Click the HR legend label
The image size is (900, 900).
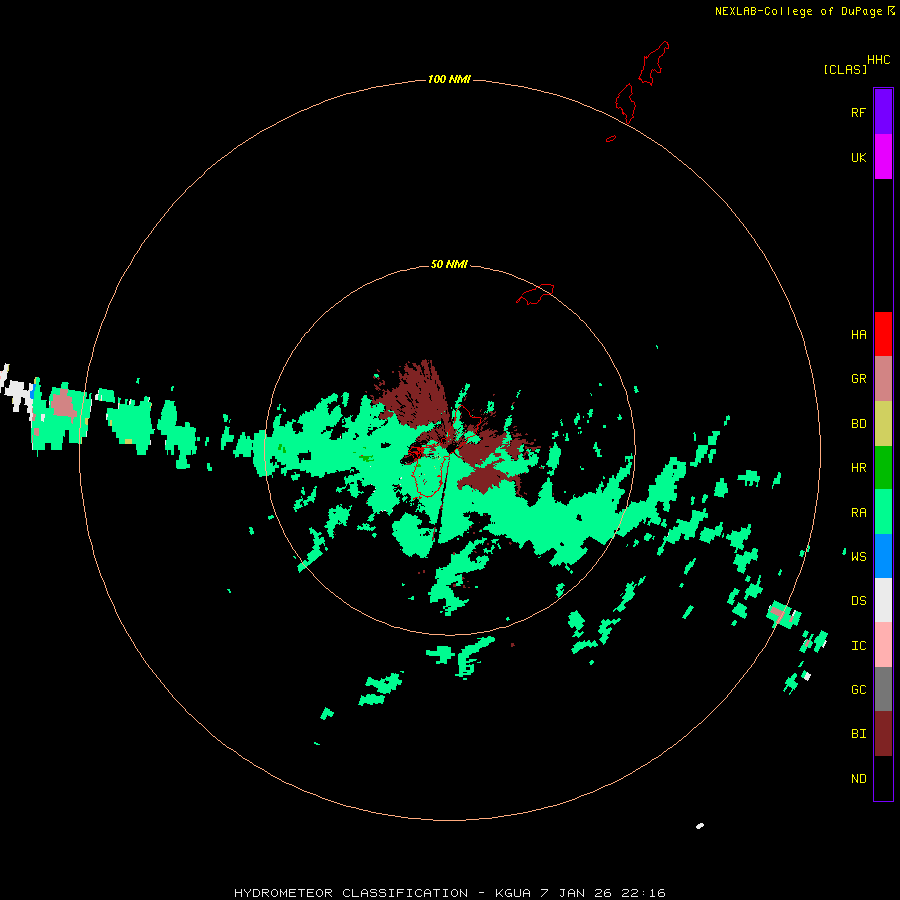[858, 468]
